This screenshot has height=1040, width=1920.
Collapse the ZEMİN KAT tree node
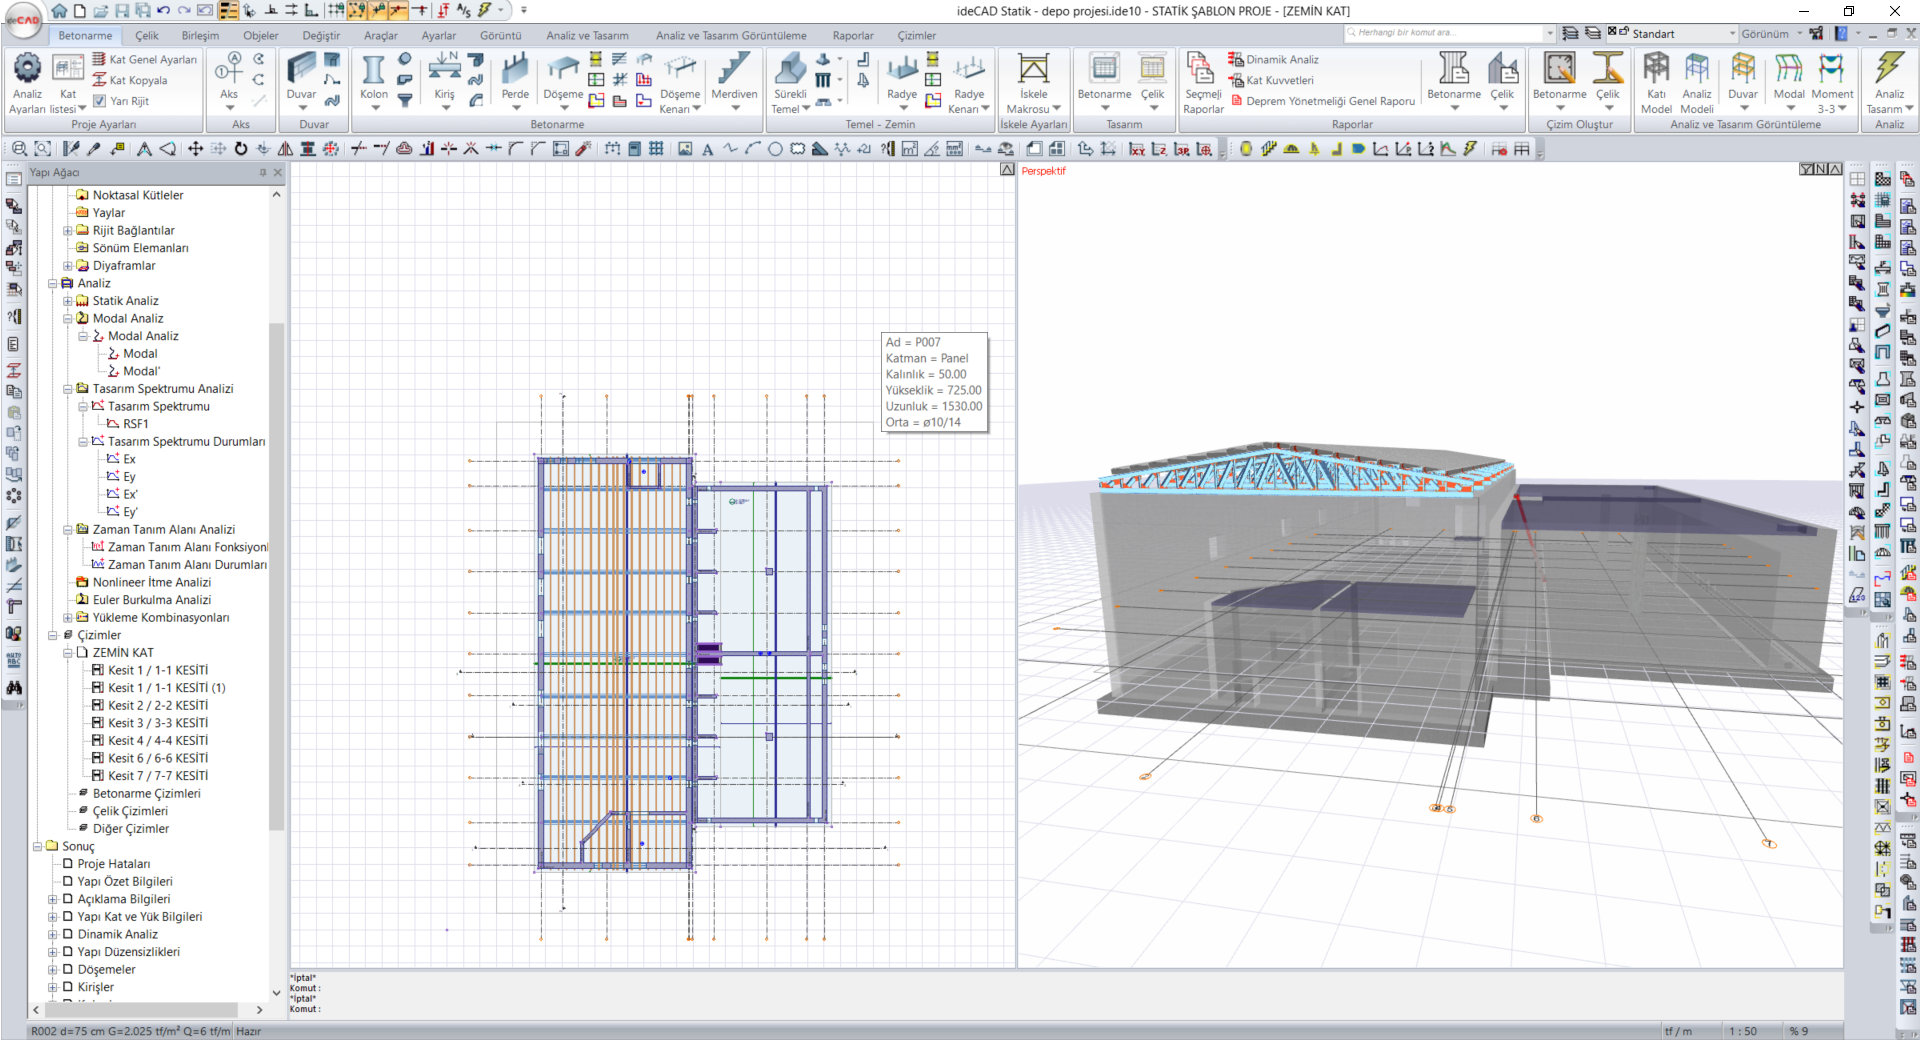(x=68, y=653)
